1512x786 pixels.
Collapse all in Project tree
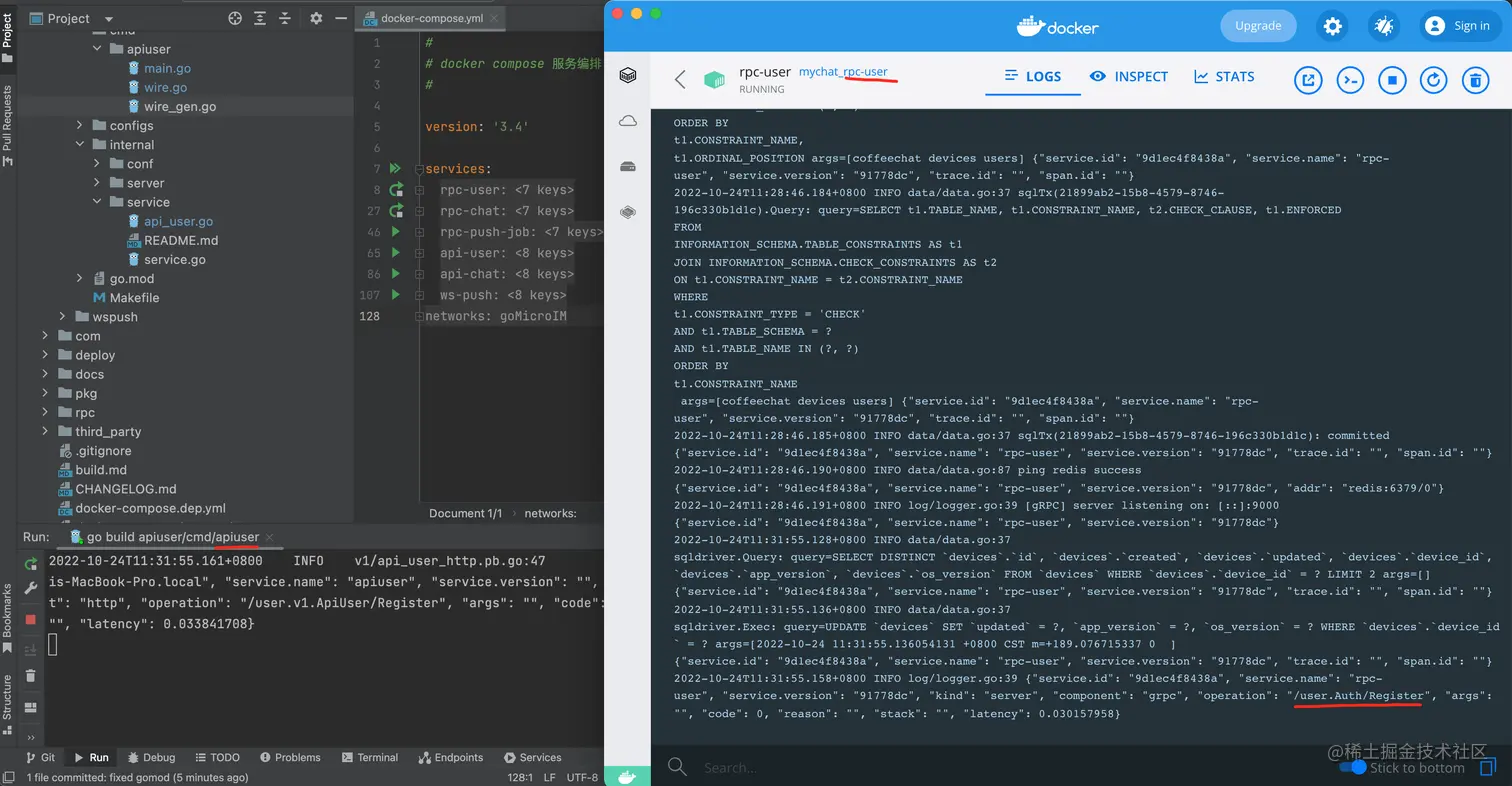tap(285, 18)
